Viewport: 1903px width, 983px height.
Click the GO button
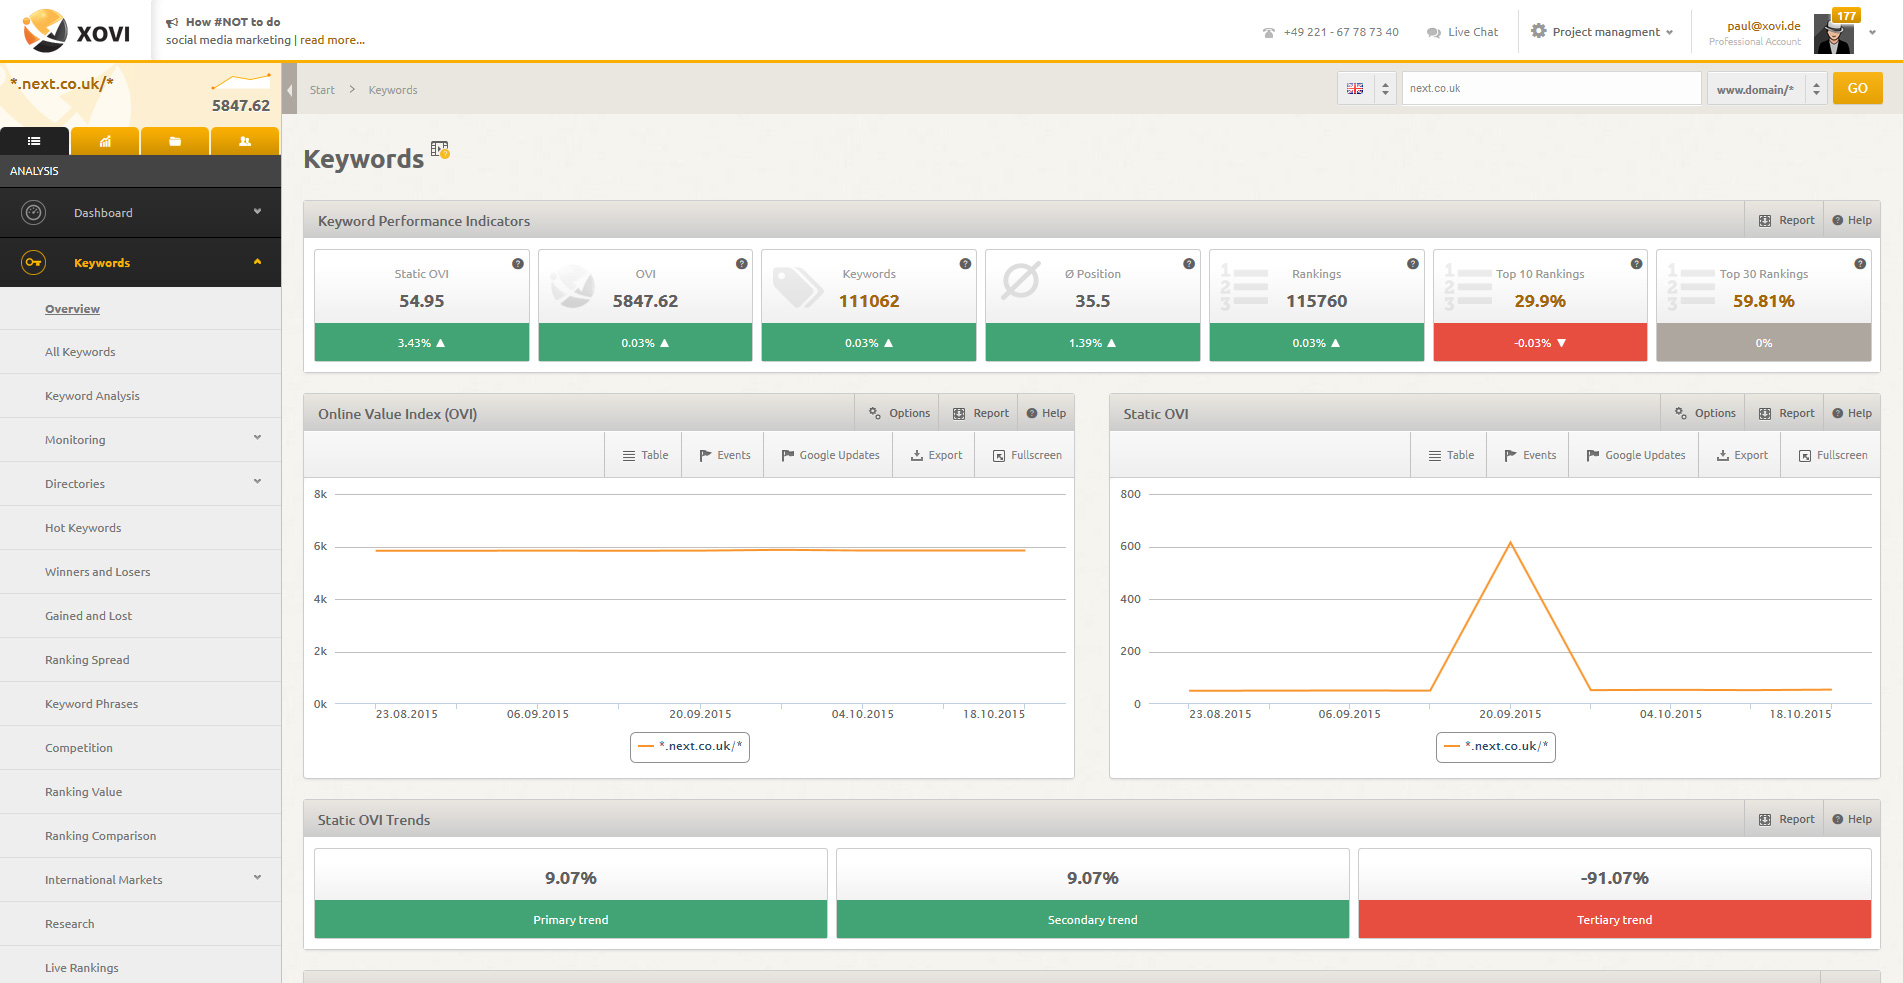pyautogui.click(x=1857, y=88)
